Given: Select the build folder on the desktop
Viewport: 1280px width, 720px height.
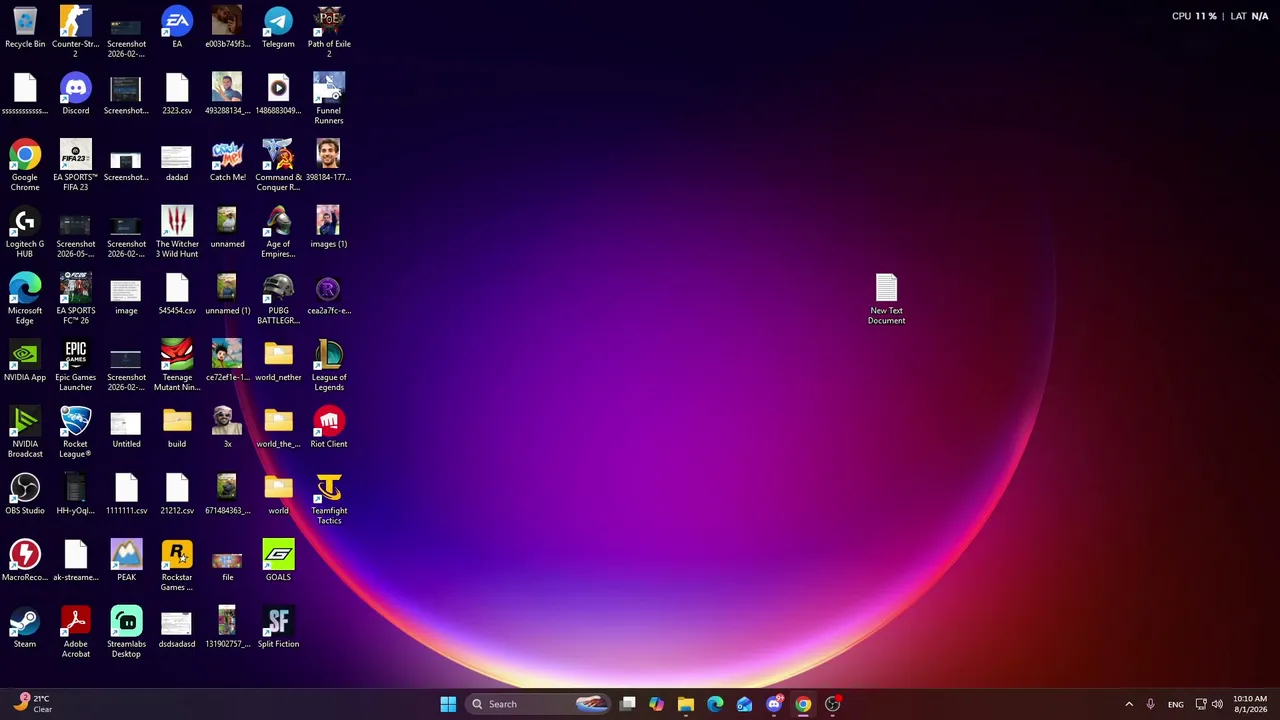Looking at the screenshot, I should point(177,429).
